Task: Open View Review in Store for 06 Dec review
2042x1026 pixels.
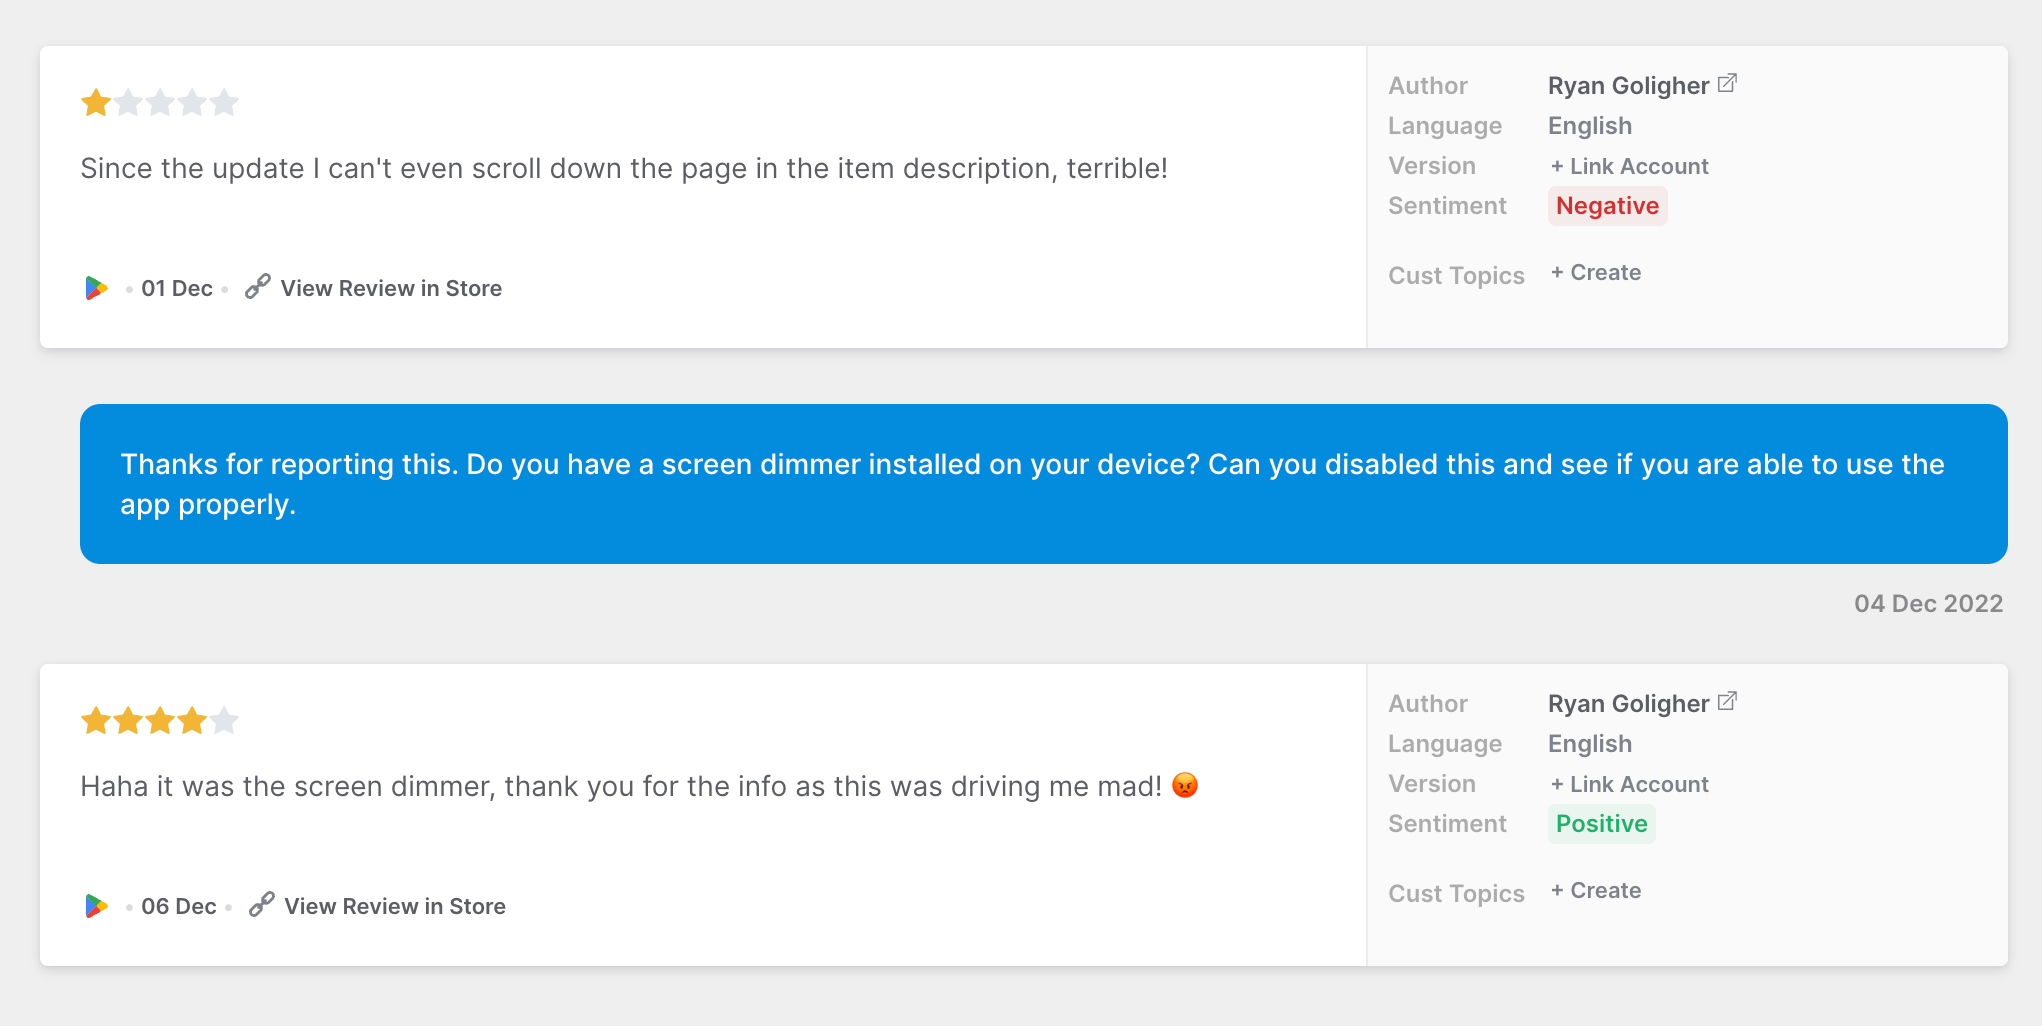Action: [395, 906]
